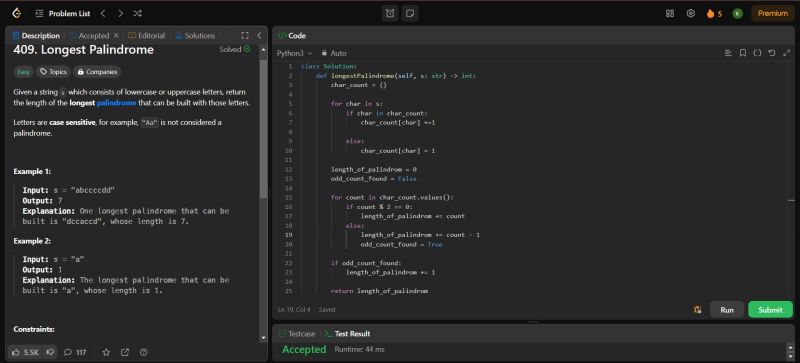Check the streak fire counter
The image size is (800, 363).
click(x=714, y=14)
